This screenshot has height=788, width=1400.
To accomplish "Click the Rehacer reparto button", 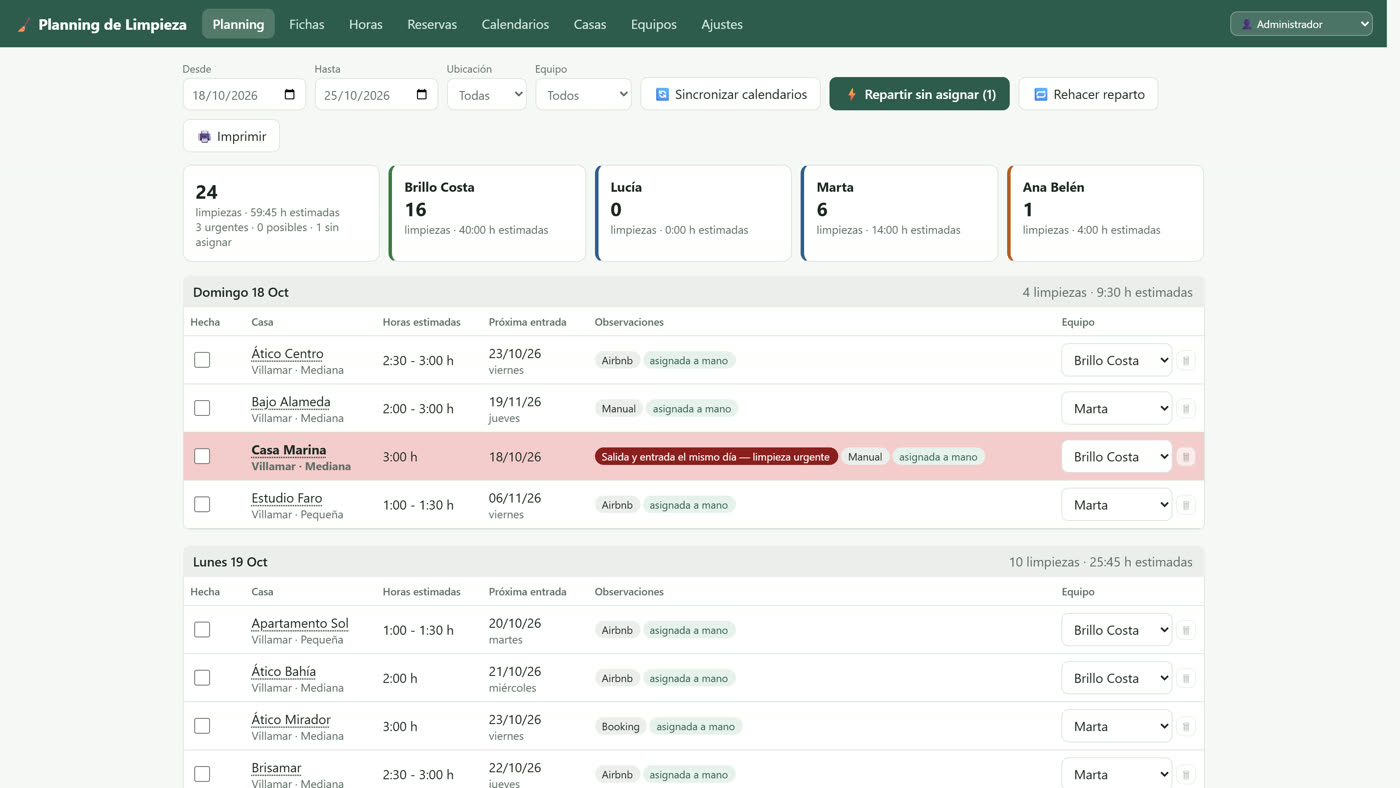I will click(x=1088, y=94).
